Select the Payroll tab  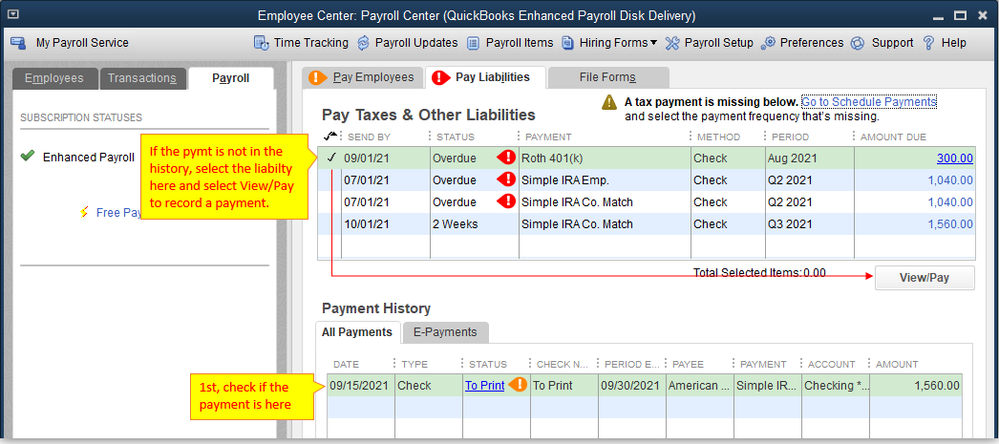coord(231,78)
